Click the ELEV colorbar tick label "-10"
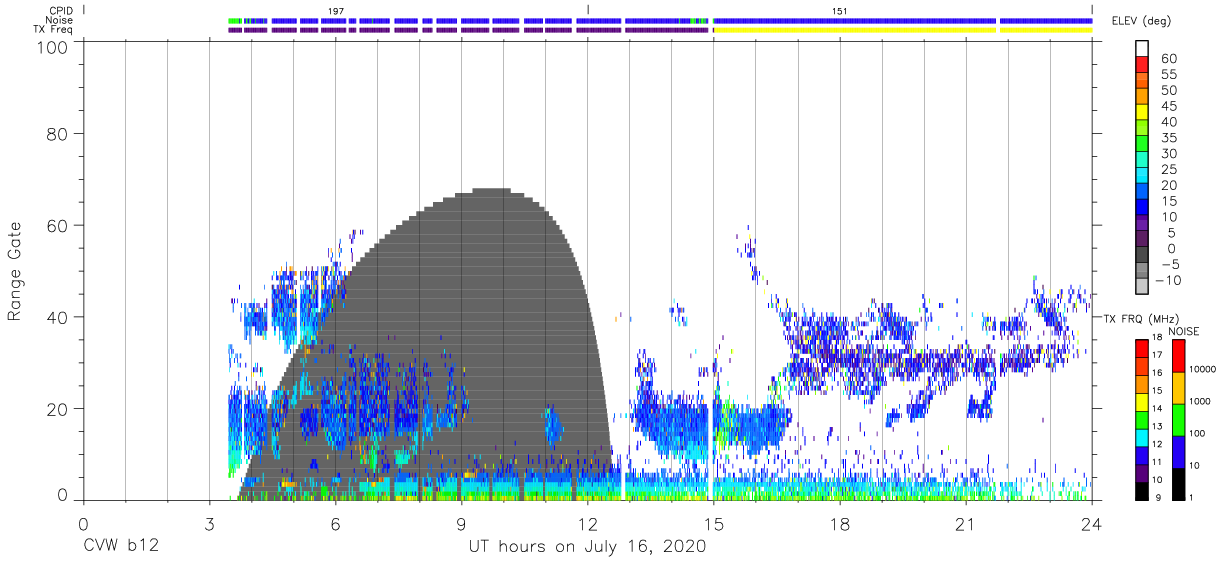Viewport: 1228px width, 567px height. (x=1169, y=280)
